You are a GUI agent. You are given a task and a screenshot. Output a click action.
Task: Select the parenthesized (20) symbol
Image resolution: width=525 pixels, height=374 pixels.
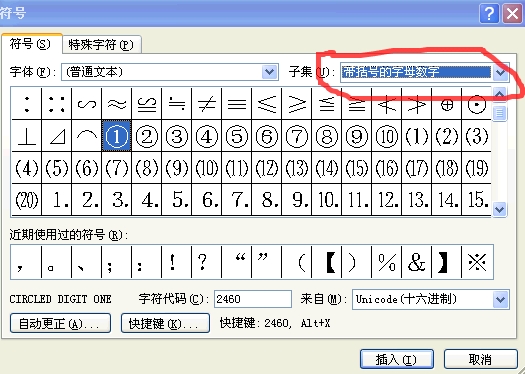26,200
